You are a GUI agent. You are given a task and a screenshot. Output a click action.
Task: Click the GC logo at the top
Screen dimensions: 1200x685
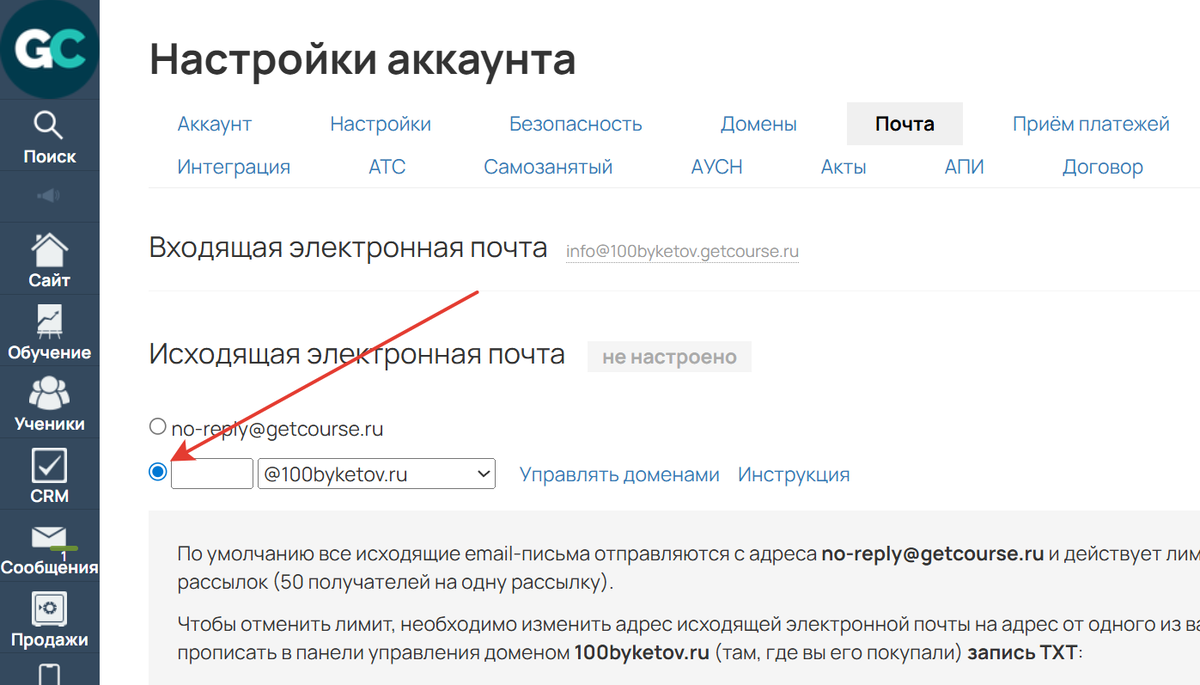click(50, 48)
